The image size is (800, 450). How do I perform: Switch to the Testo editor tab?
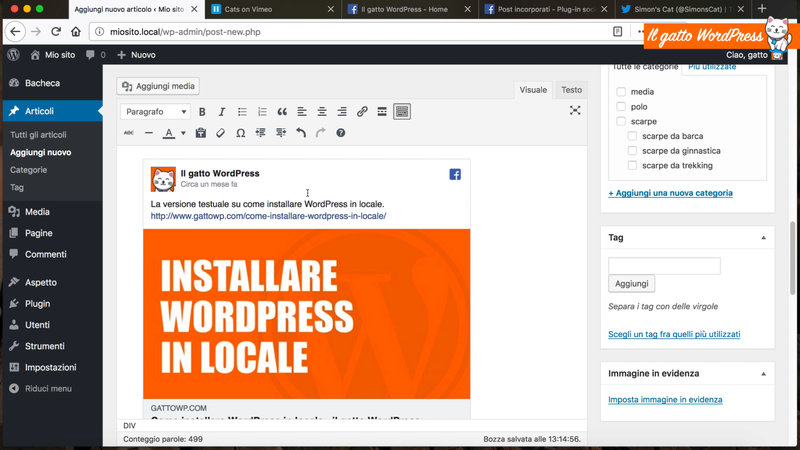[571, 90]
